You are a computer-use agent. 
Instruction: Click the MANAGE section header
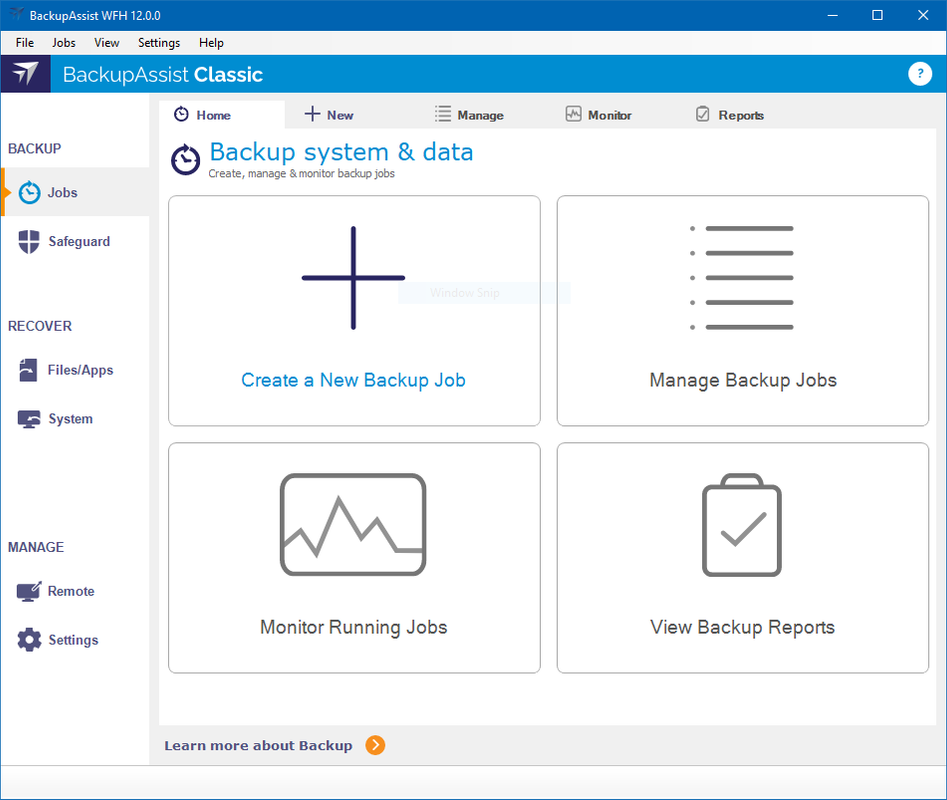click(36, 547)
